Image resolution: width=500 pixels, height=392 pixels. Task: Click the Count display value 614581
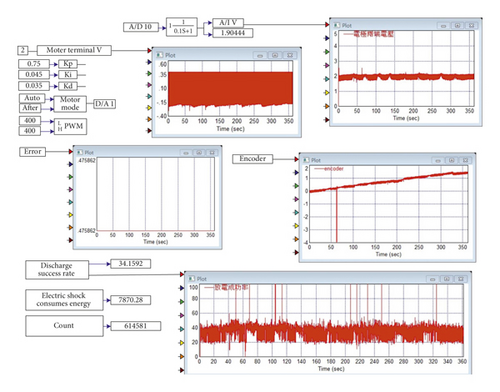pyautogui.click(x=136, y=326)
